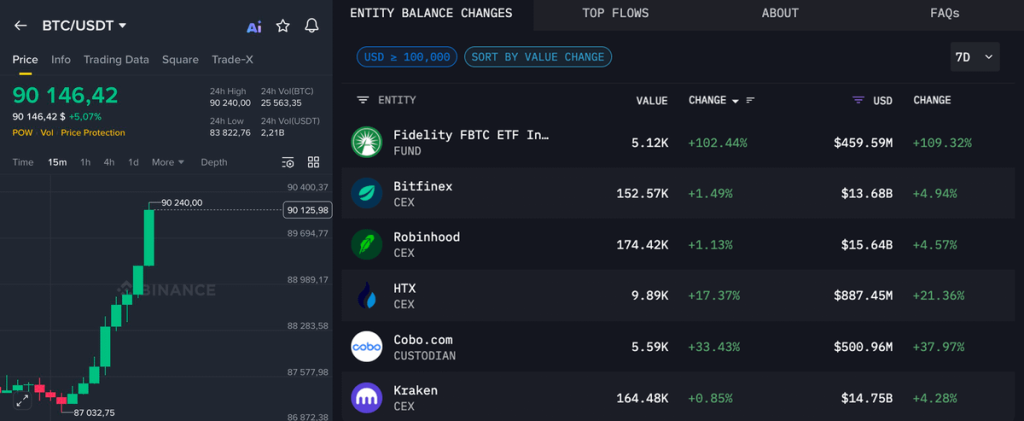
Task: Toggle Sort by Value Change chip
Action: [x=538, y=57]
